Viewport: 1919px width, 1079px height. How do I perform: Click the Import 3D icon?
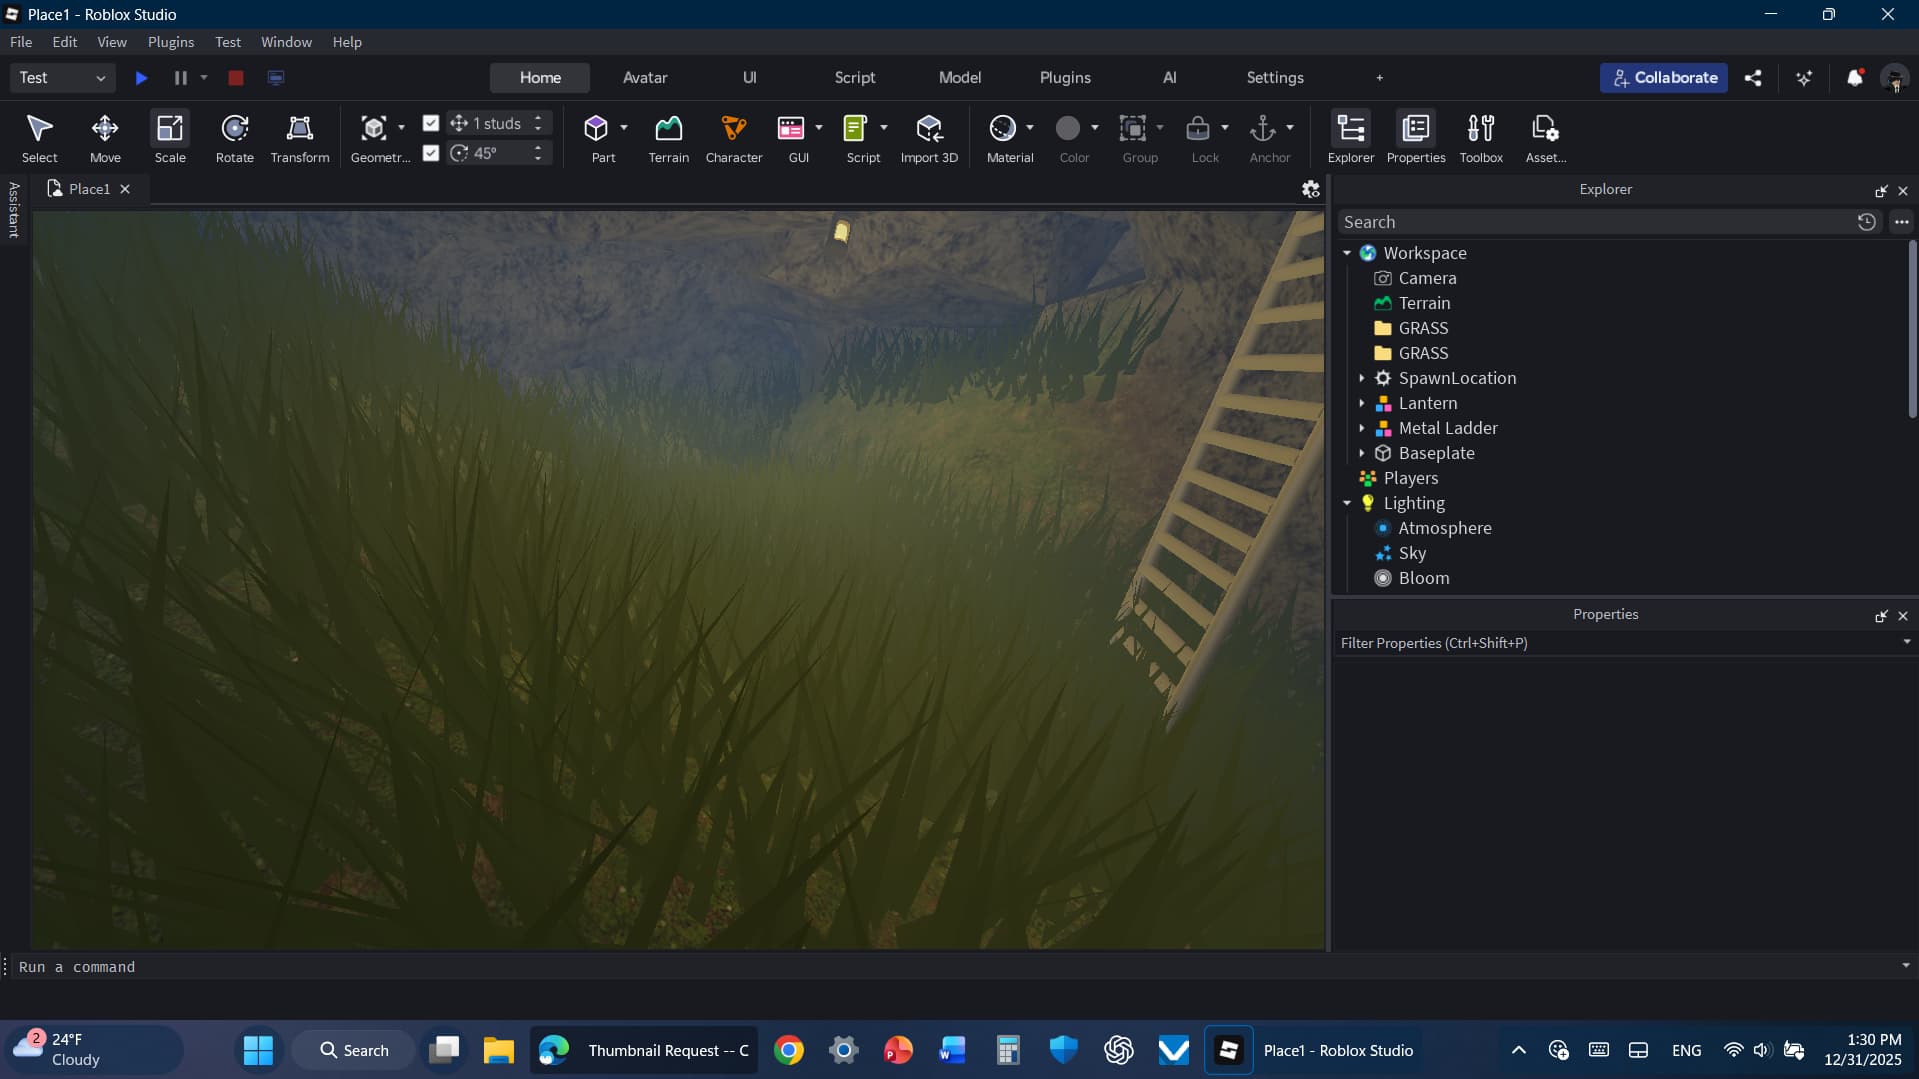click(928, 137)
